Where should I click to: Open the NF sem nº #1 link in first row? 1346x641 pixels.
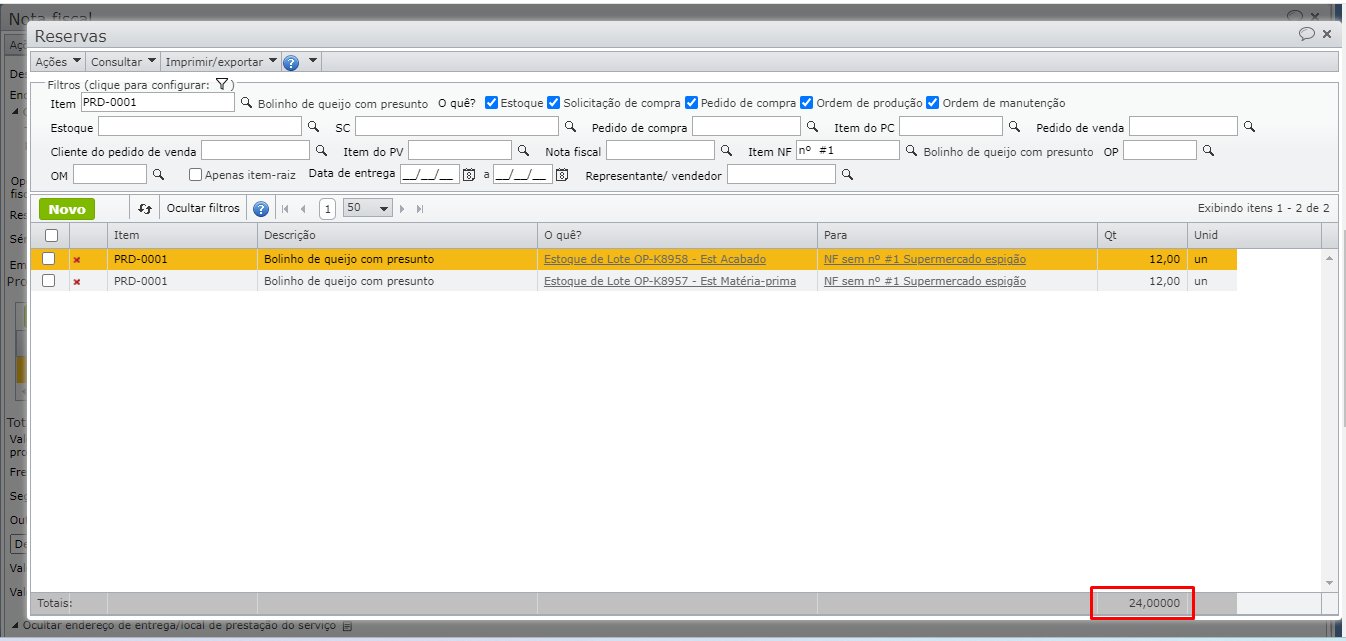[x=925, y=259]
